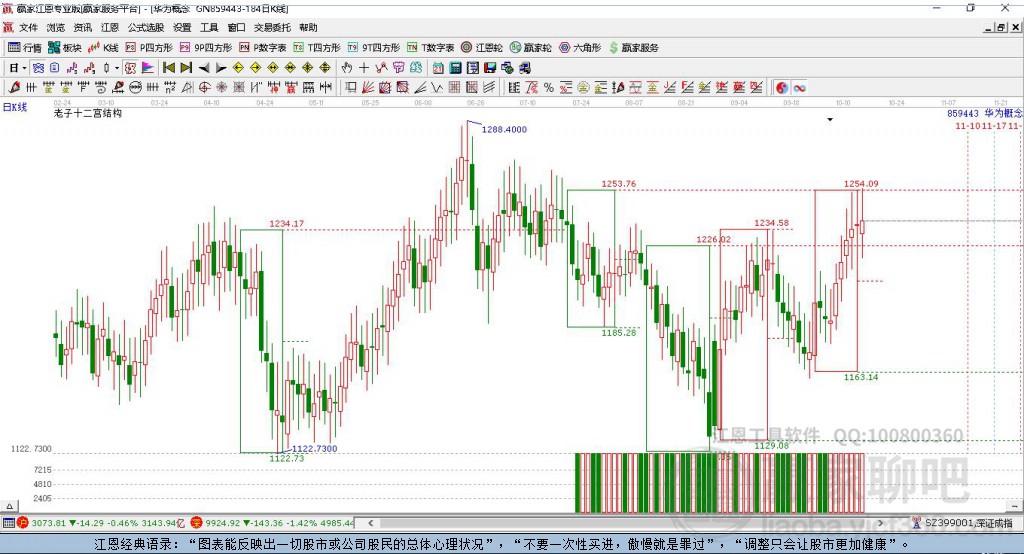Click the 9P四方形 toolbar button
The image size is (1024, 554).
[x=212, y=47]
